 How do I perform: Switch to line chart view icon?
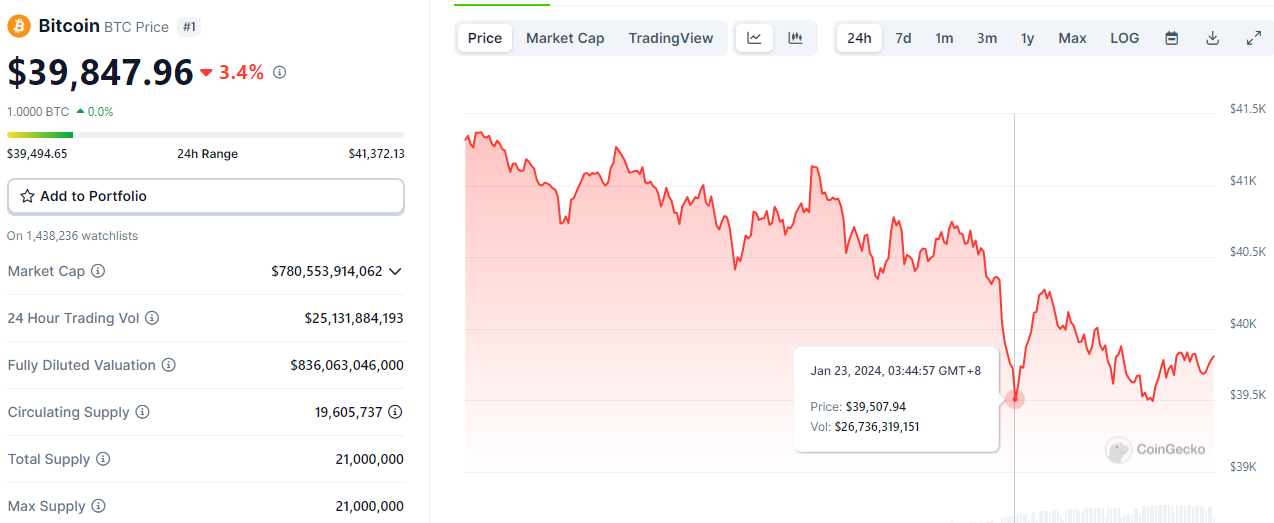click(755, 38)
